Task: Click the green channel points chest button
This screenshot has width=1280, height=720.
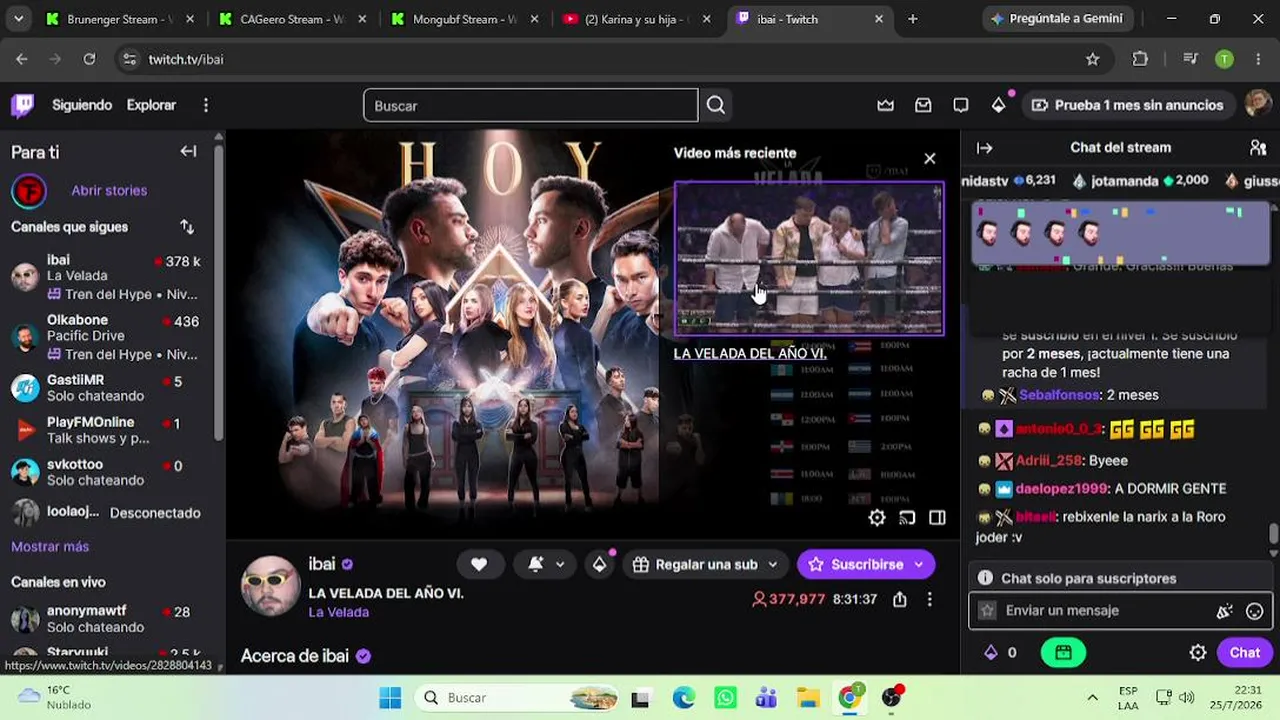Action: pos(1063,653)
